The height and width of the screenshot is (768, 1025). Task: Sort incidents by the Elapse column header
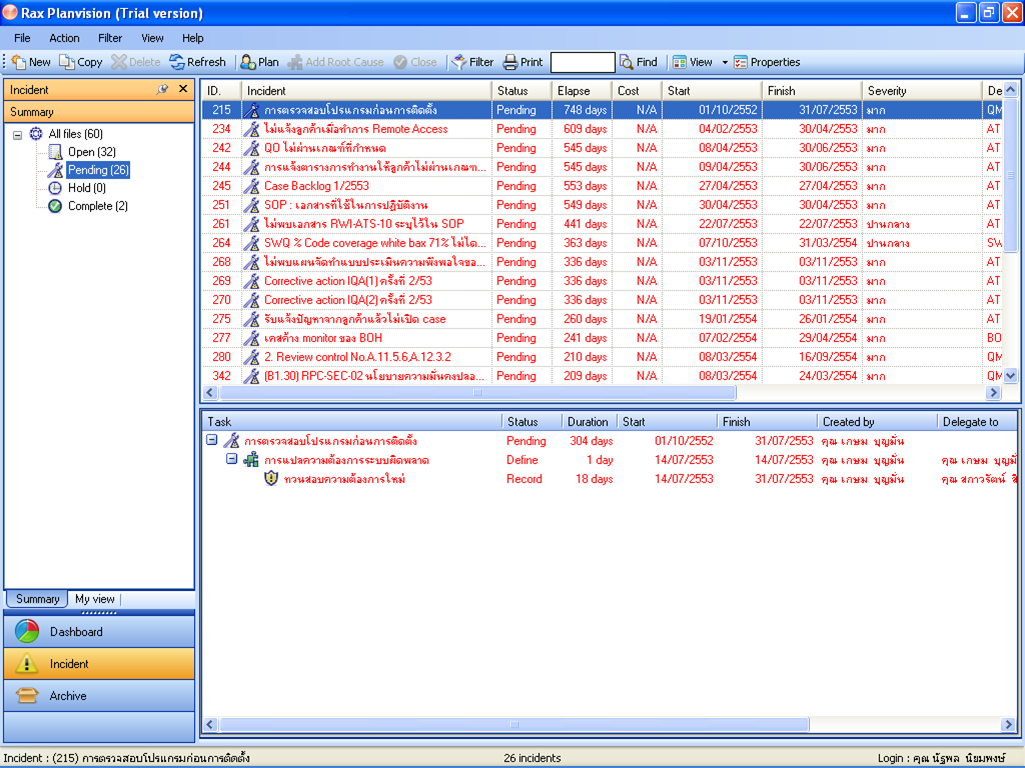tap(580, 91)
